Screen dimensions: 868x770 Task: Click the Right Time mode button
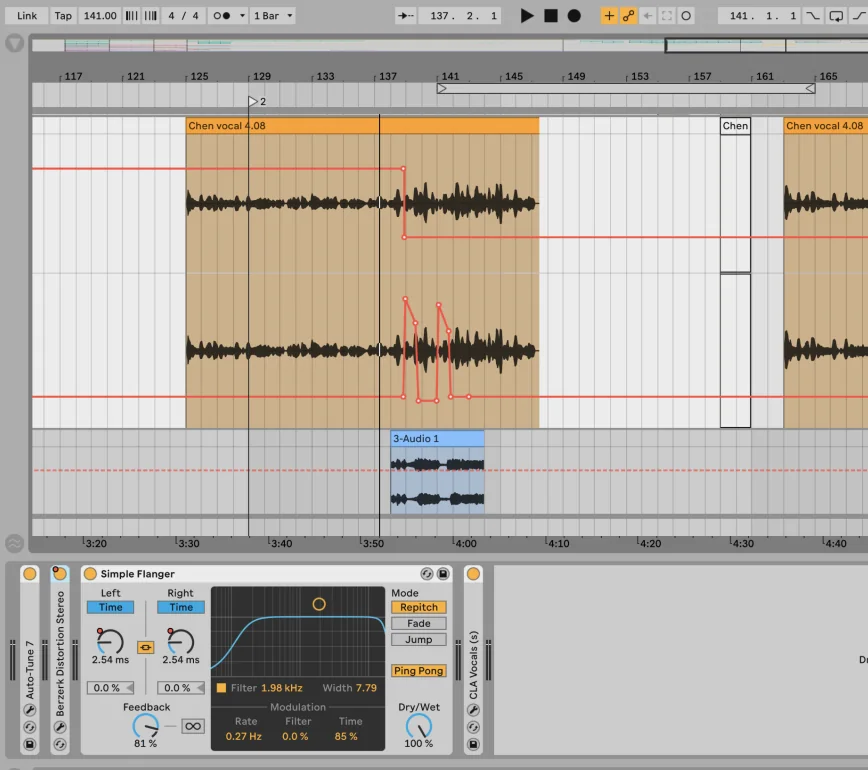[x=180, y=607]
